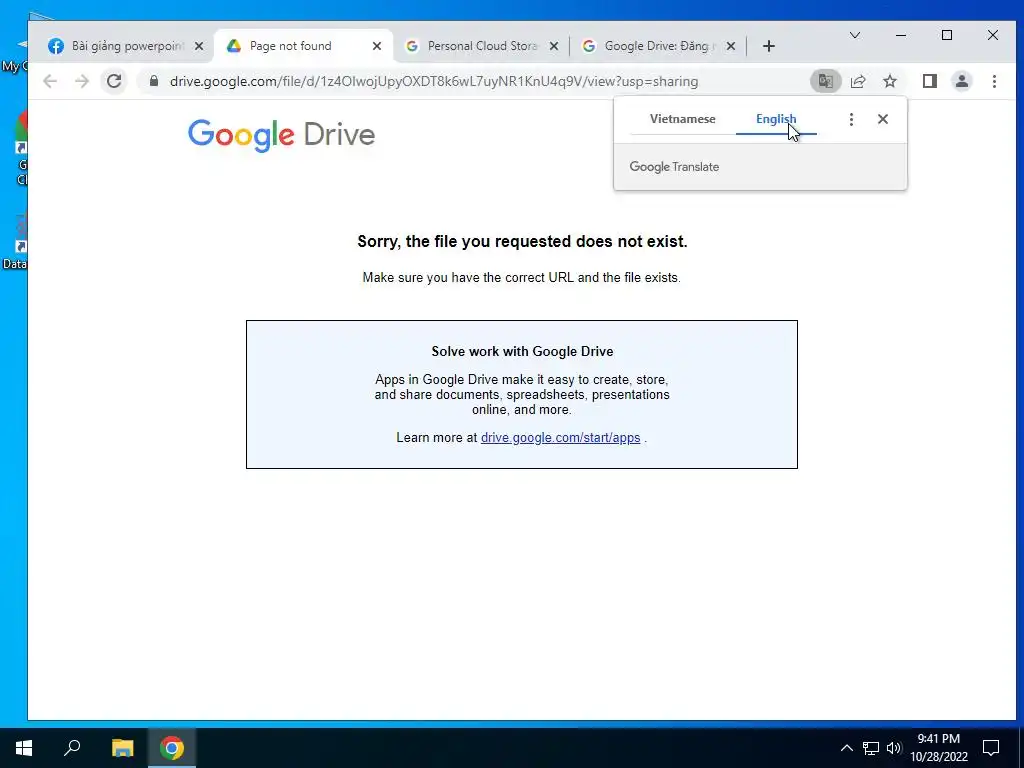Open the Windows Start menu

click(x=24, y=748)
